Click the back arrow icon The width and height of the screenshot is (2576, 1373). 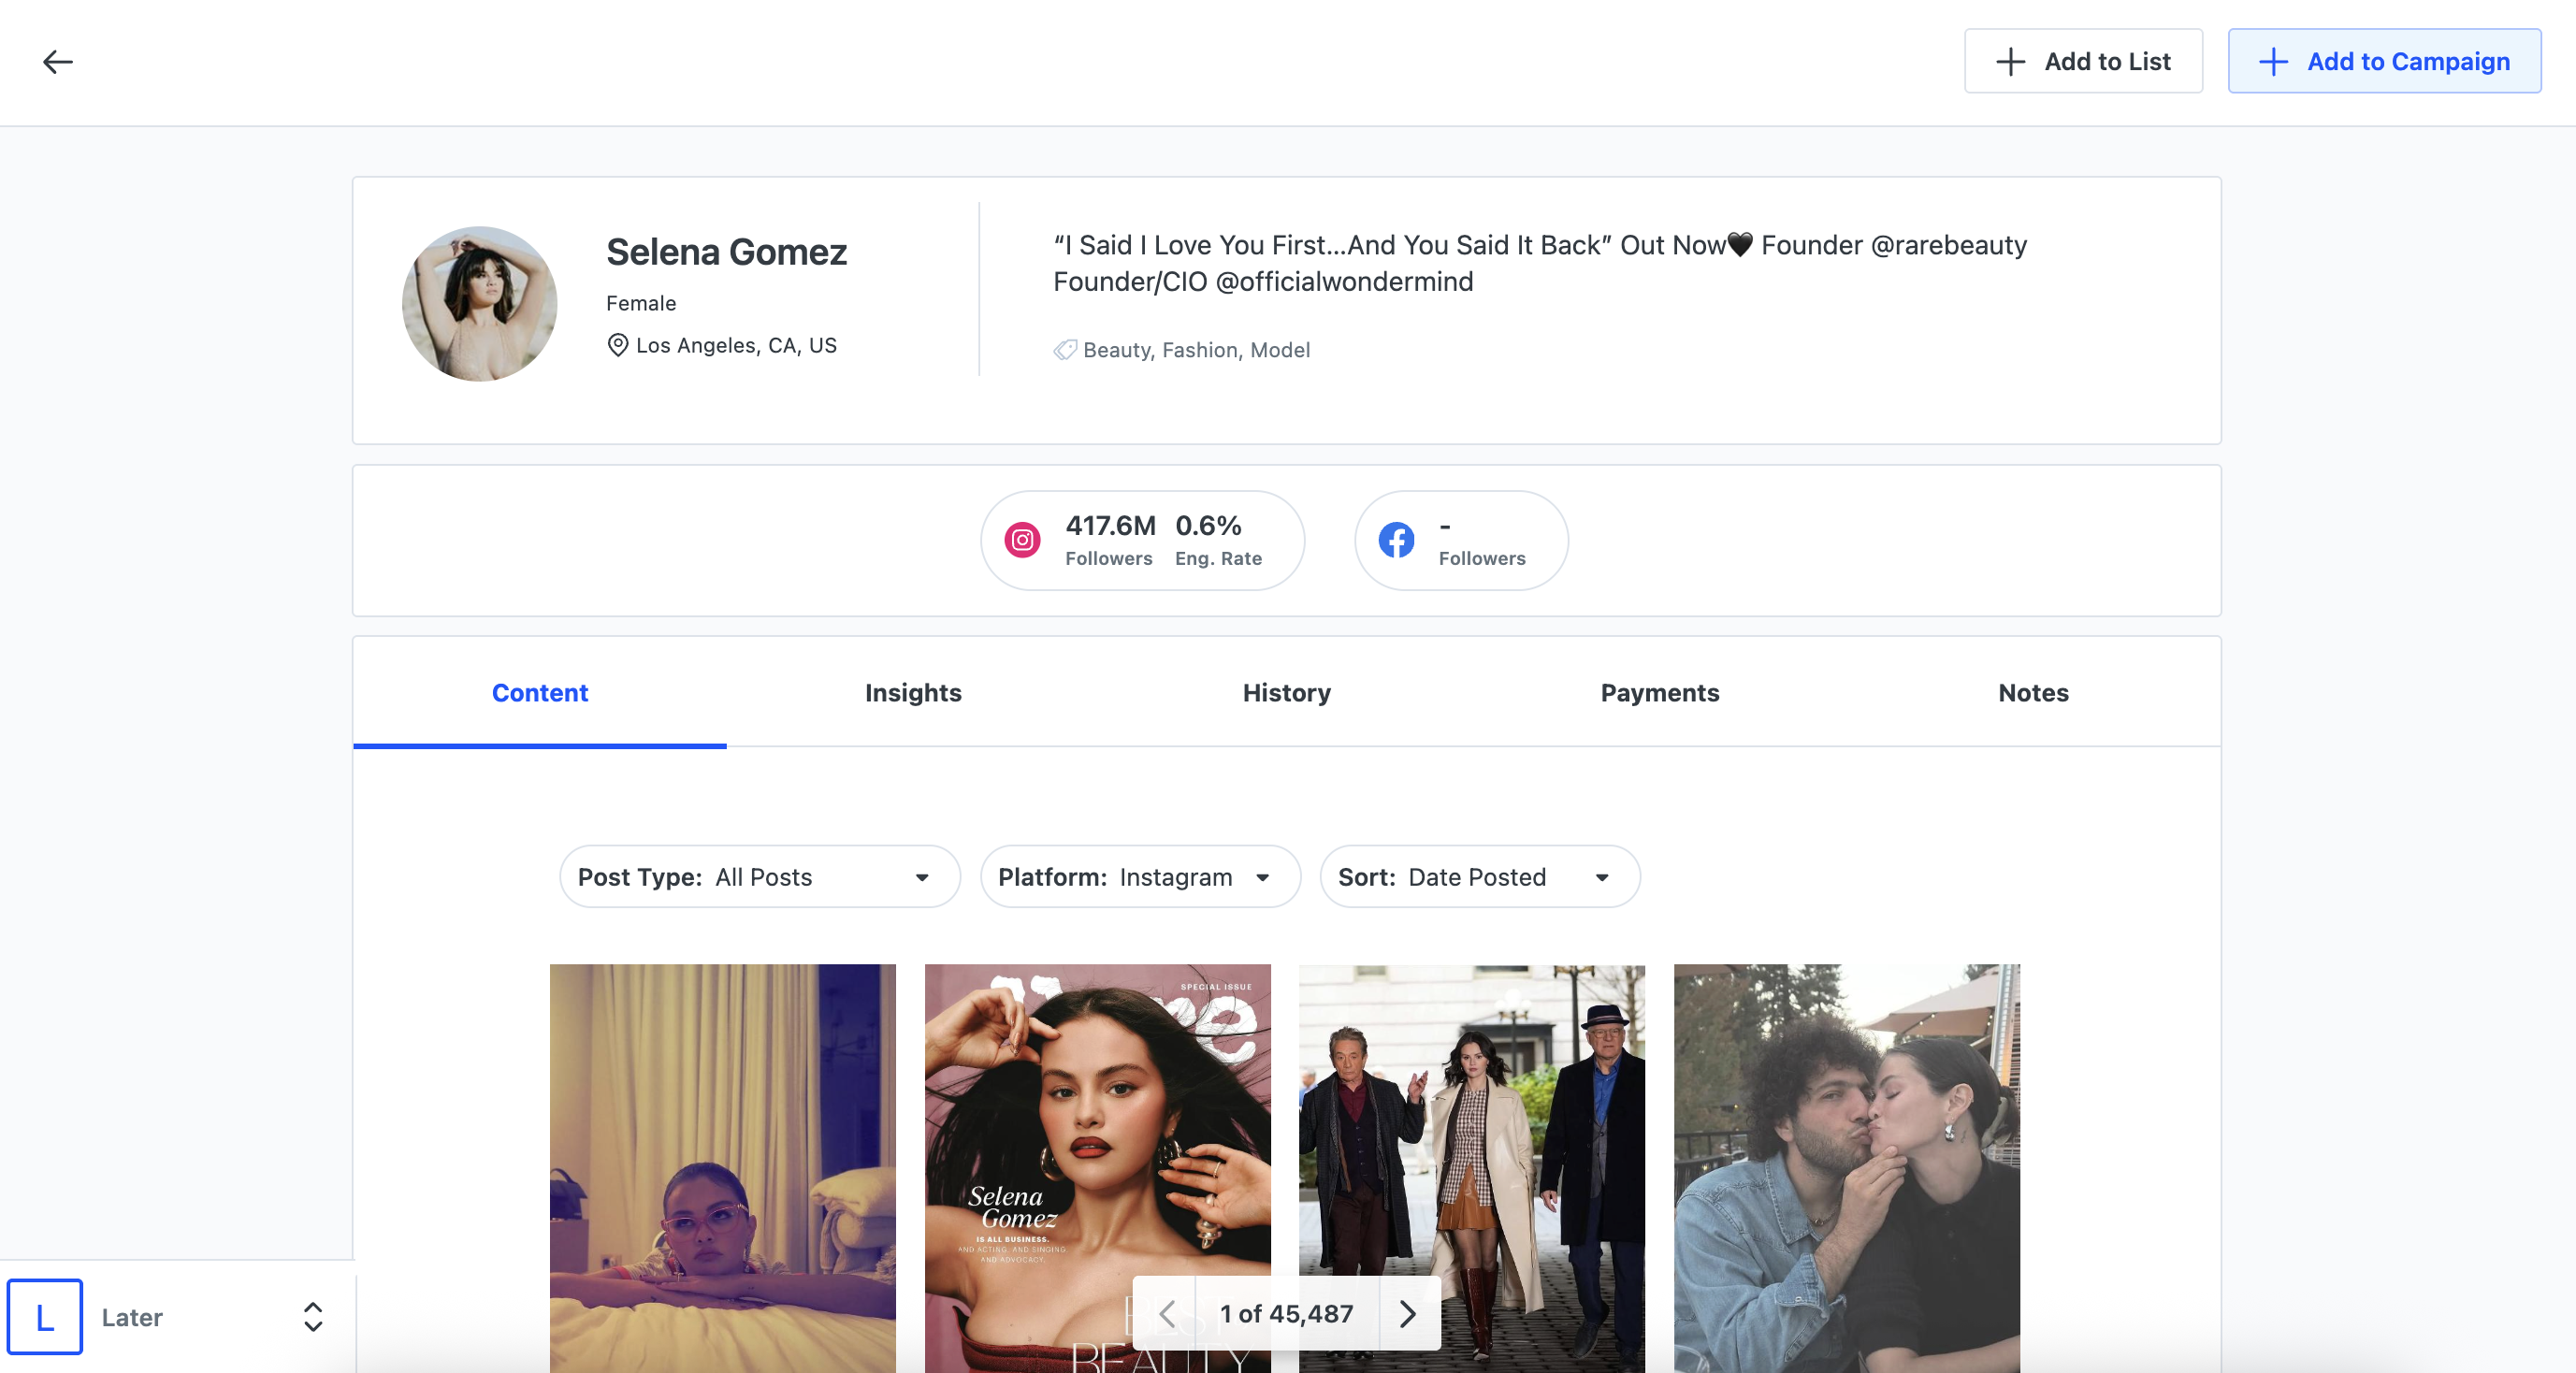coord(58,62)
